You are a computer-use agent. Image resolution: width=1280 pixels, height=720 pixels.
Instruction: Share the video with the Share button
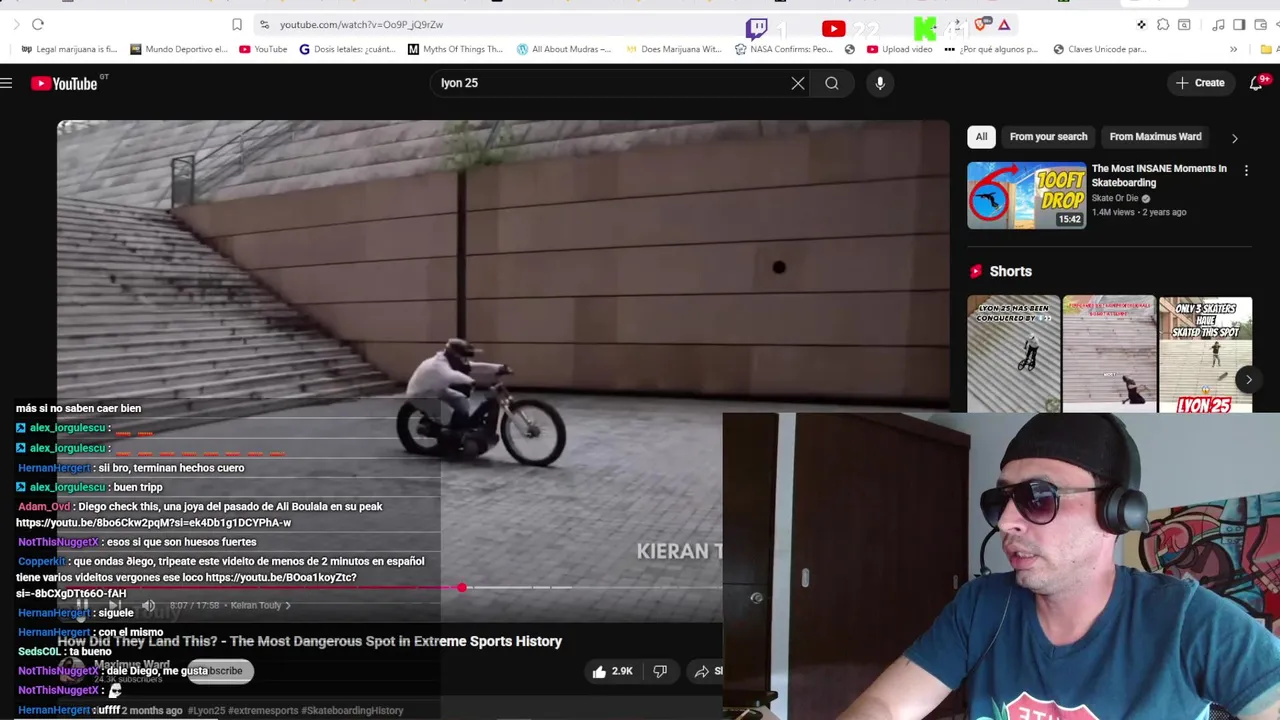pos(708,671)
